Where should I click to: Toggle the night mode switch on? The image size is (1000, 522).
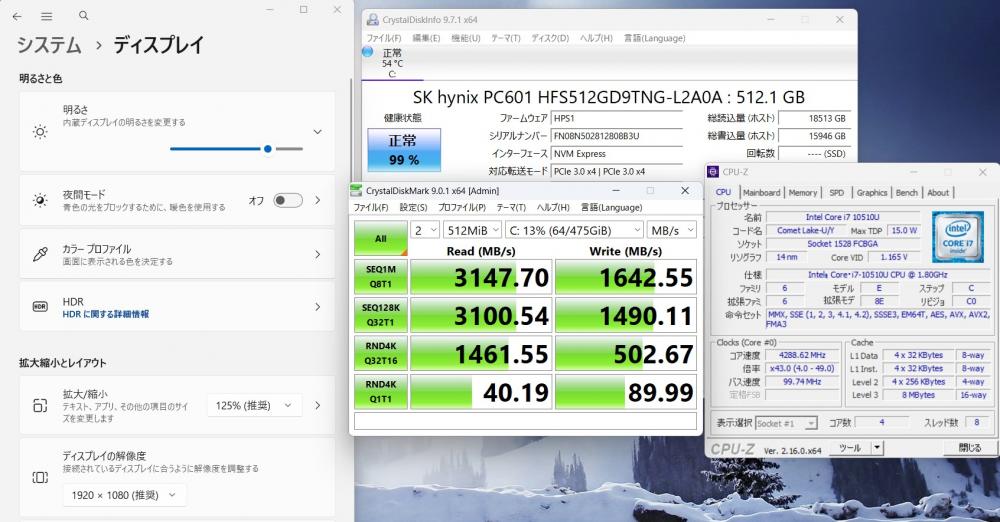pyautogui.click(x=287, y=200)
